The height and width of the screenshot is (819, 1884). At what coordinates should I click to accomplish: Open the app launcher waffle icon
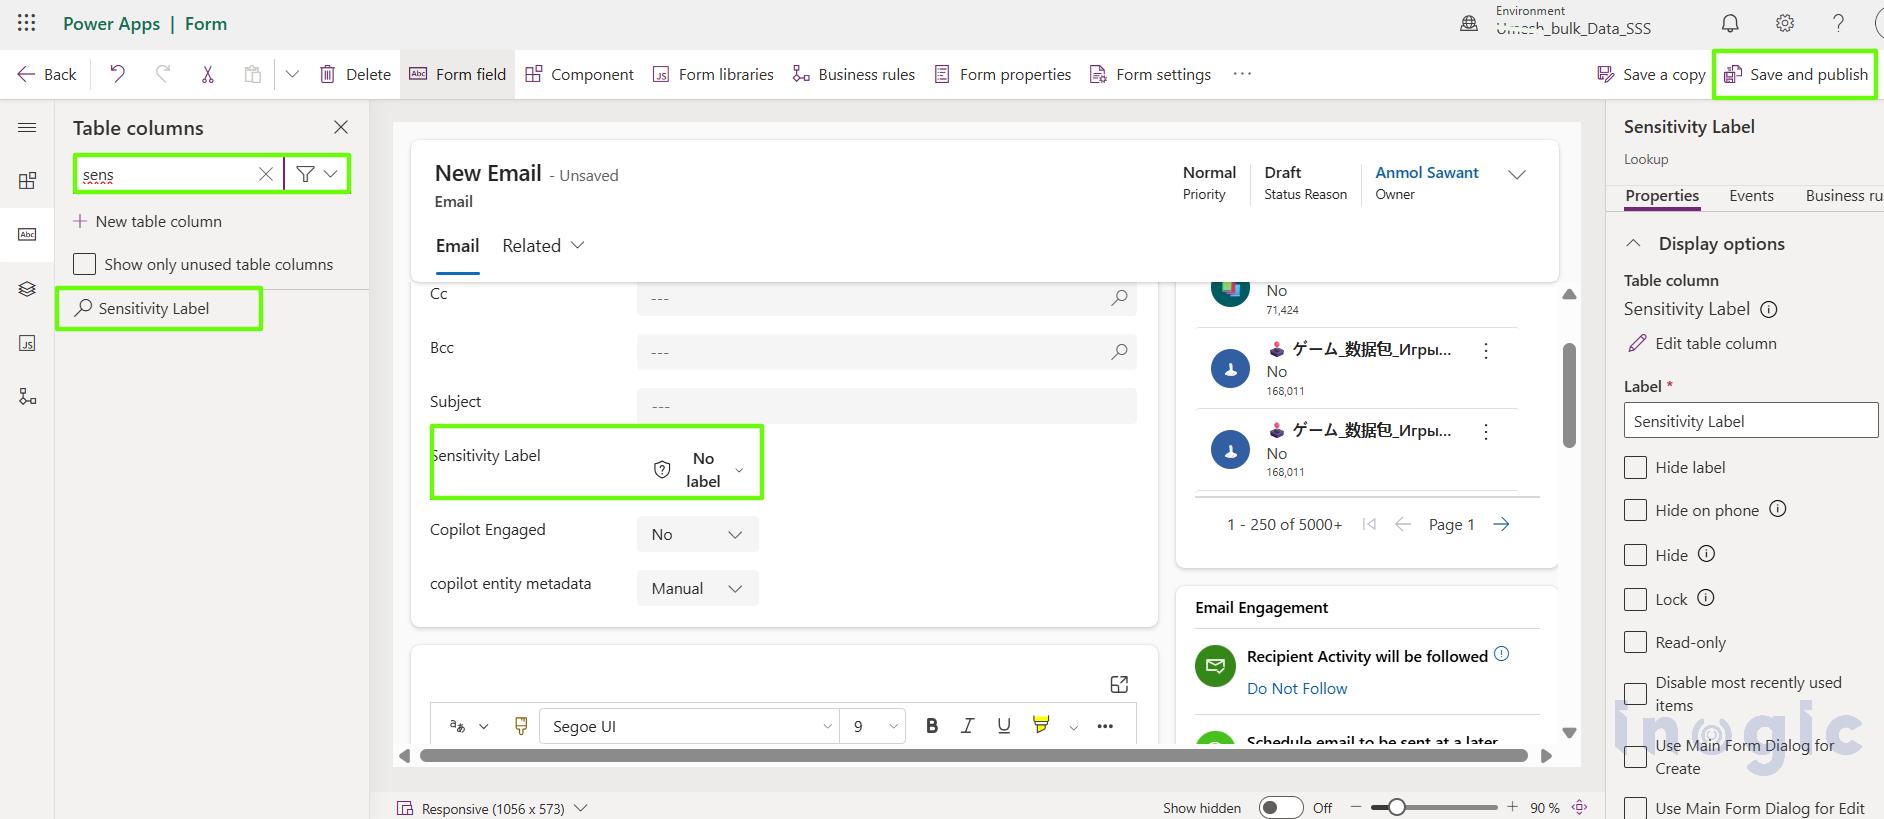click(27, 23)
